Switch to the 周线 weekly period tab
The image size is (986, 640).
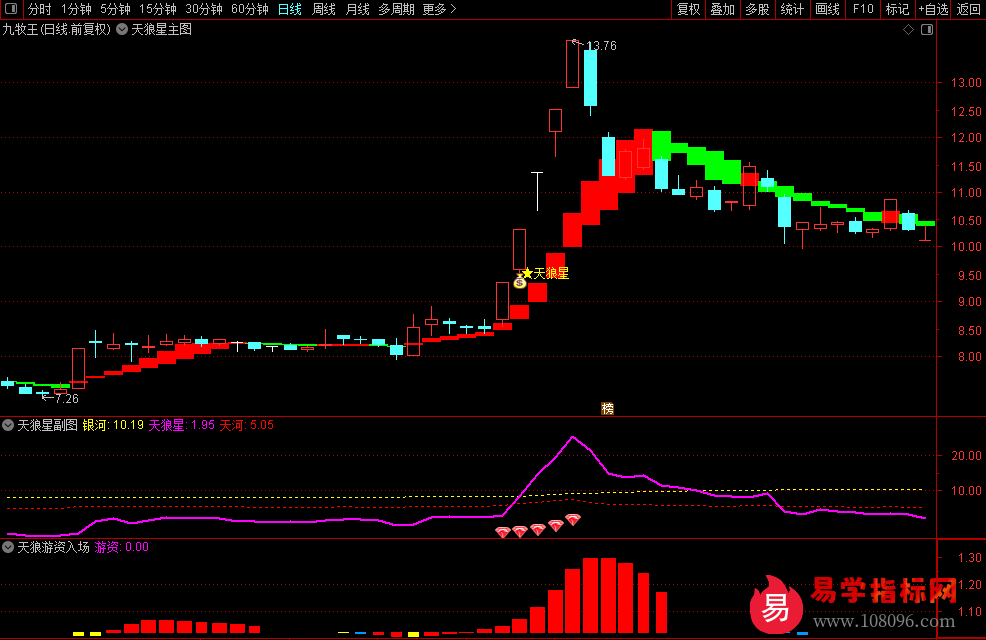pos(324,9)
